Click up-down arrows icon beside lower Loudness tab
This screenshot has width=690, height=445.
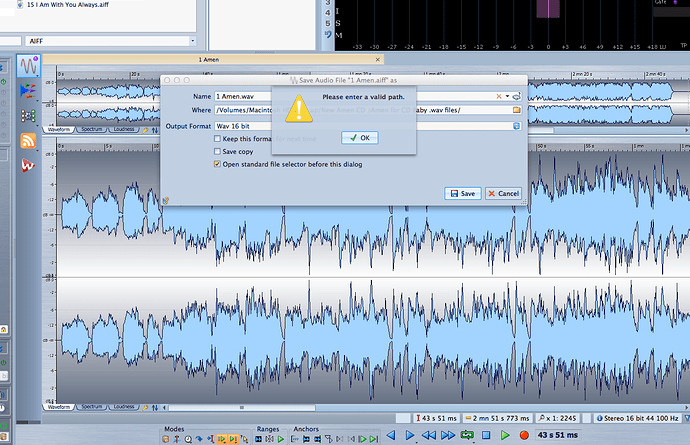pos(155,408)
